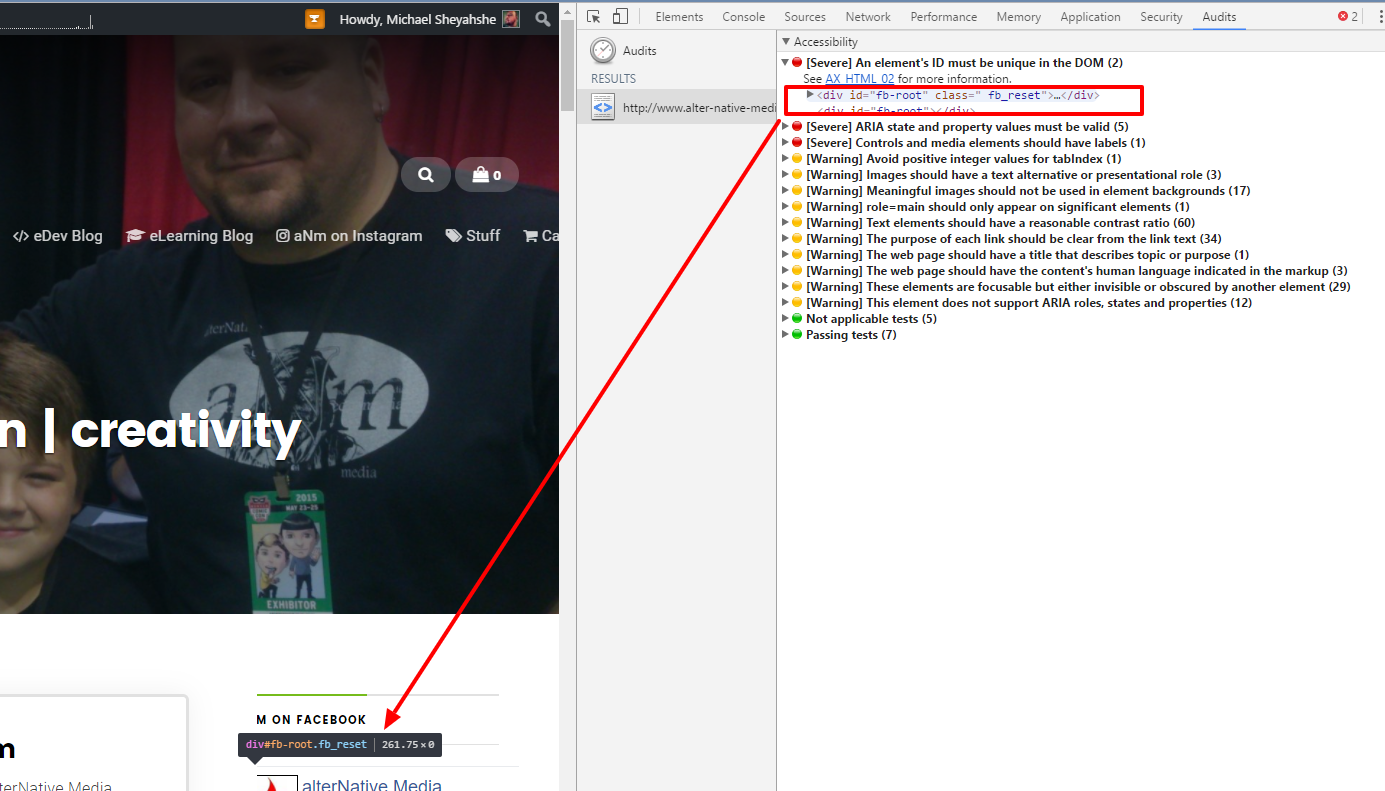Select the inspect element picker icon
Viewport: 1385px width, 791px height.
(594, 16)
